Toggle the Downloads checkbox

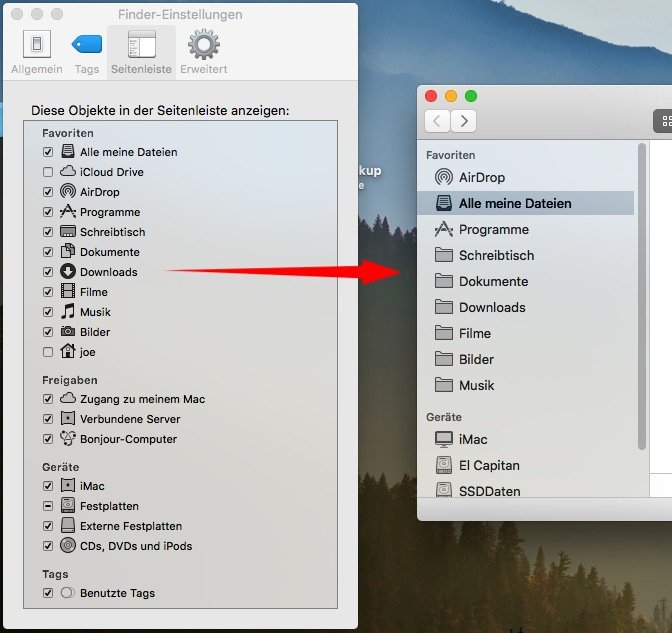pos(48,272)
